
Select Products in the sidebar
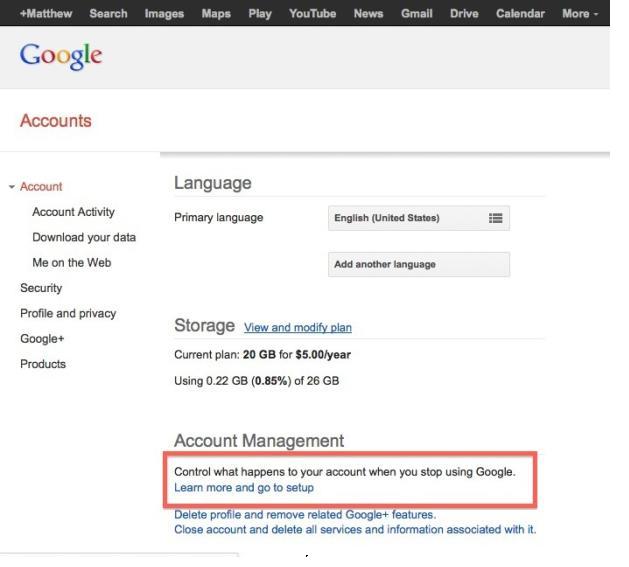coord(43,364)
